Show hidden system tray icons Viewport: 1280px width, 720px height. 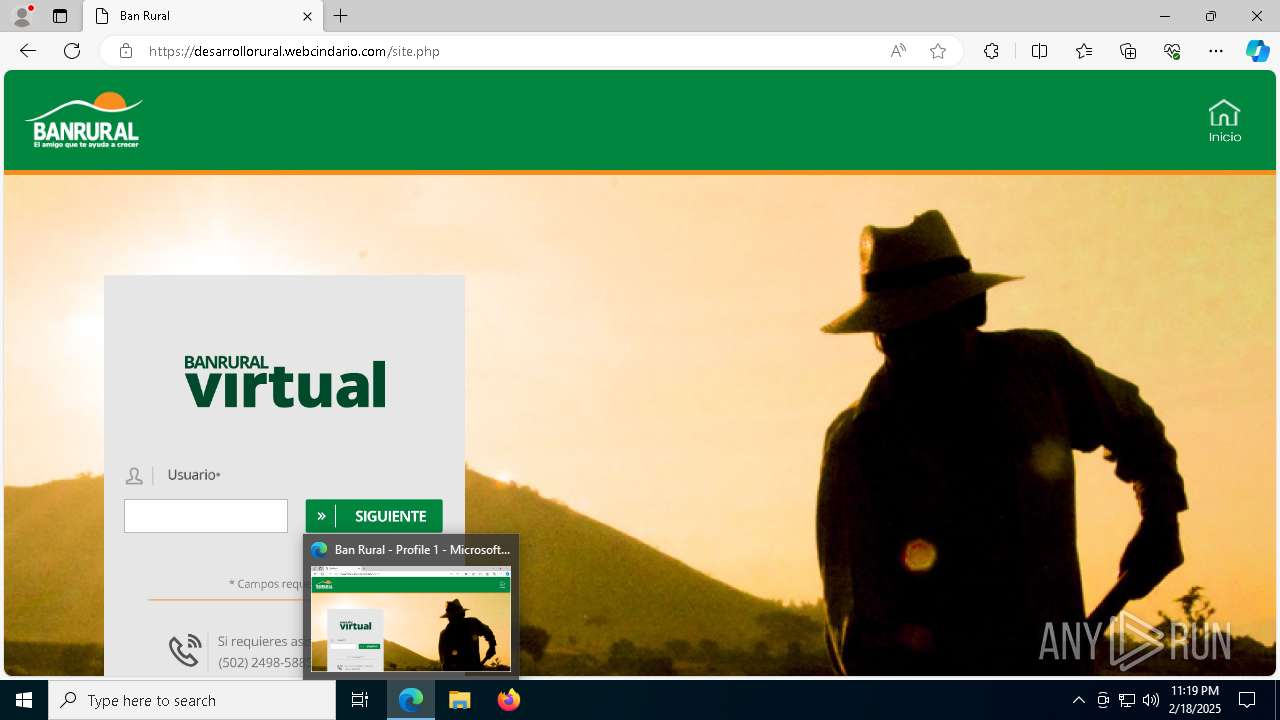point(1078,700)
